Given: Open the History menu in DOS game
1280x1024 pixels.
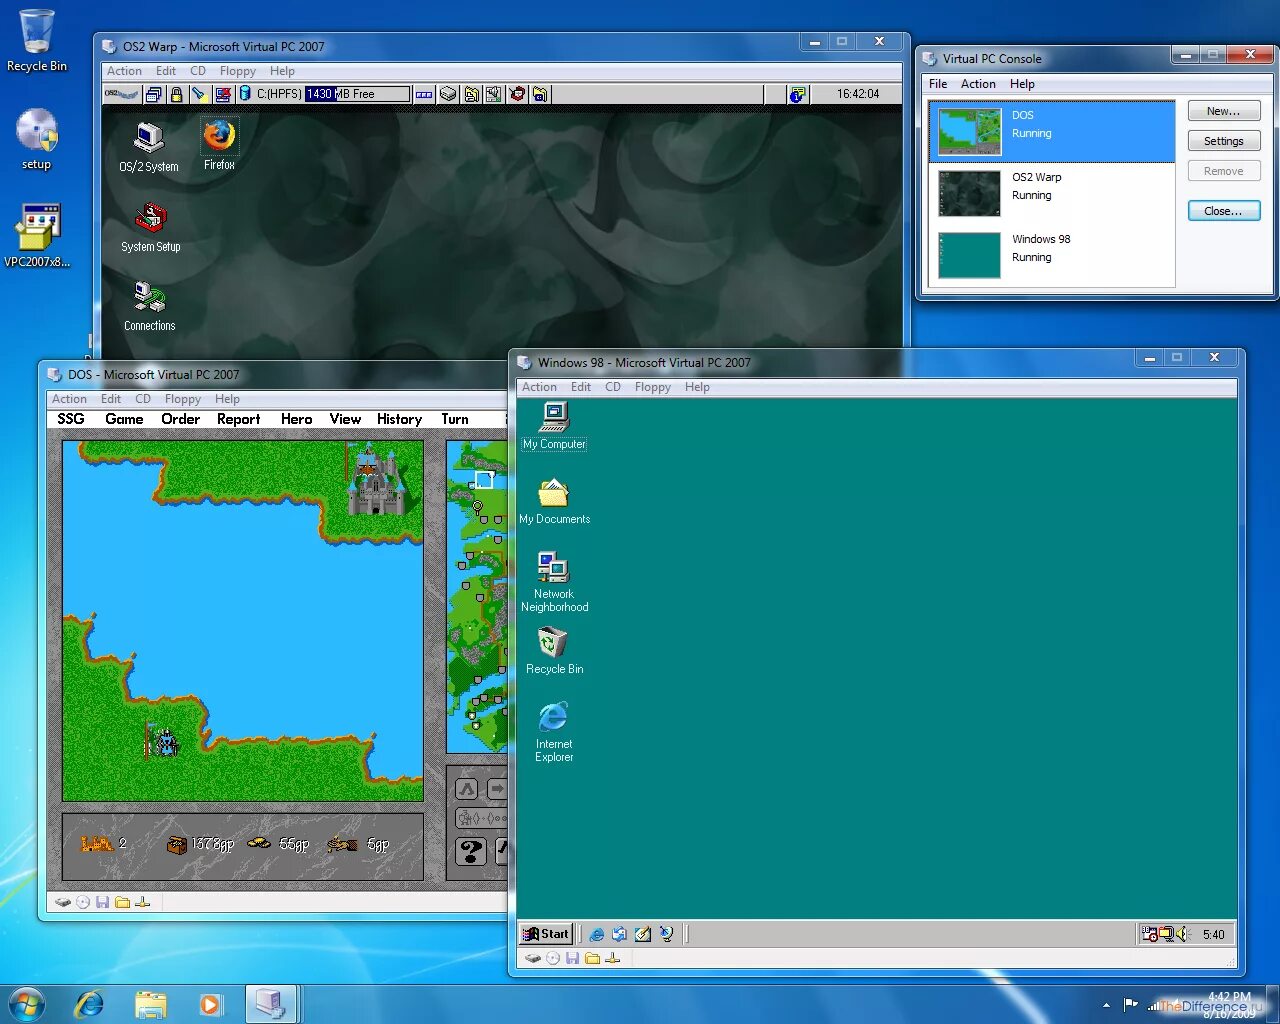Looking at the screenshot, I should pyautogui.click(x=399, y=419).
